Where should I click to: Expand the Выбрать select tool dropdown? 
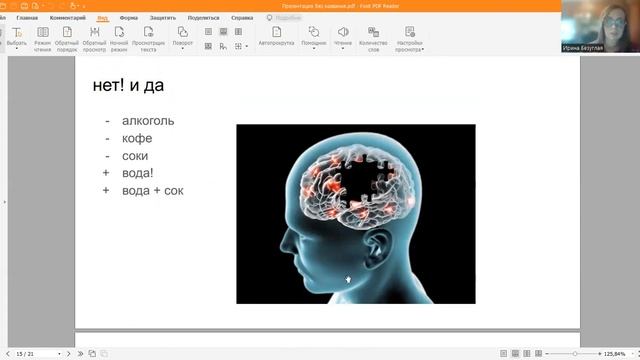[x=17, y=49]
